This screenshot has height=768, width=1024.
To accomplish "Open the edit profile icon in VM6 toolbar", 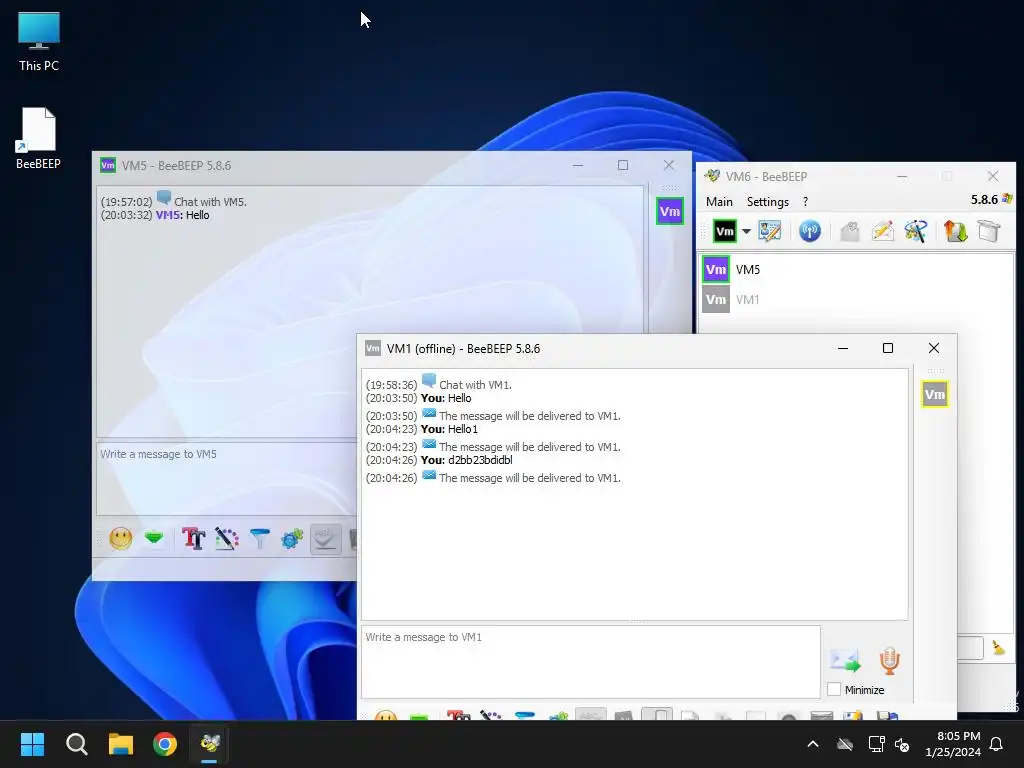I will click(x=769, y=231).
